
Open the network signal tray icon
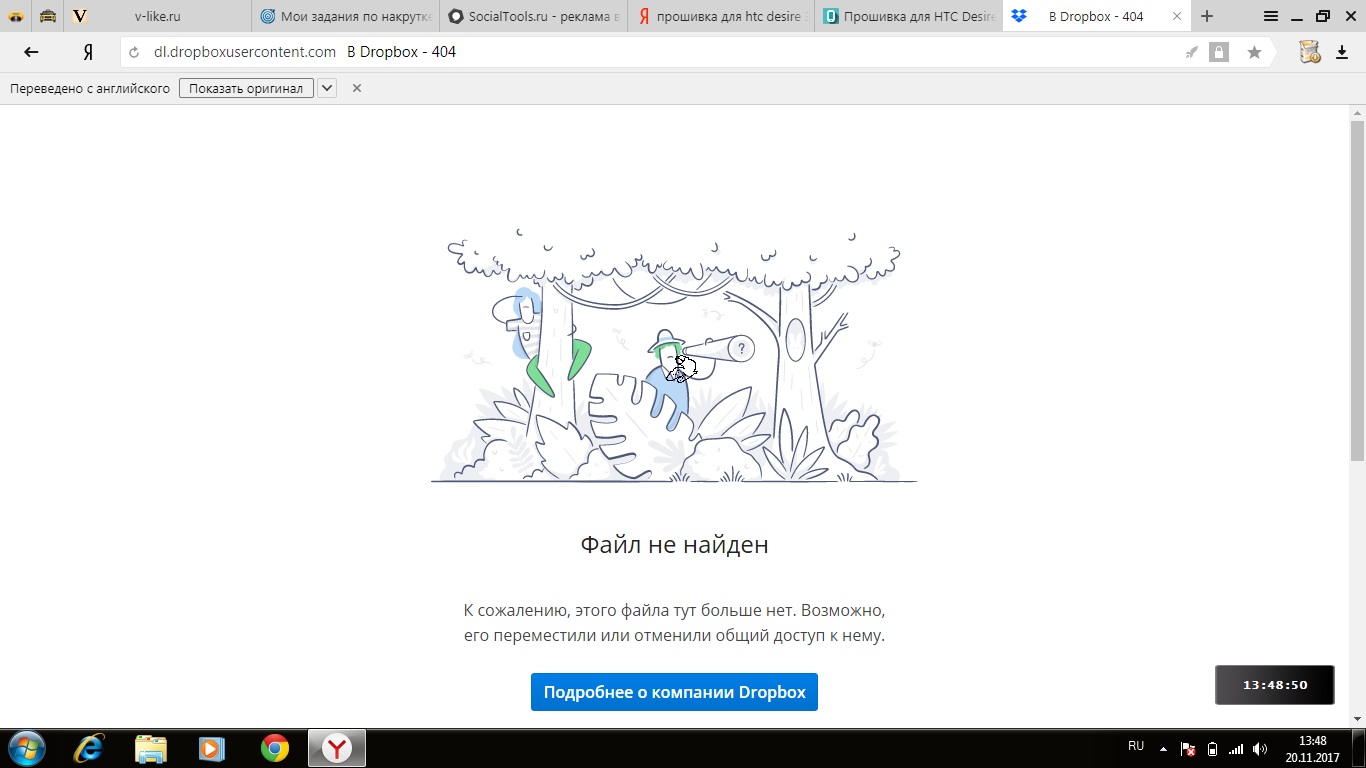coord(1236,748)
